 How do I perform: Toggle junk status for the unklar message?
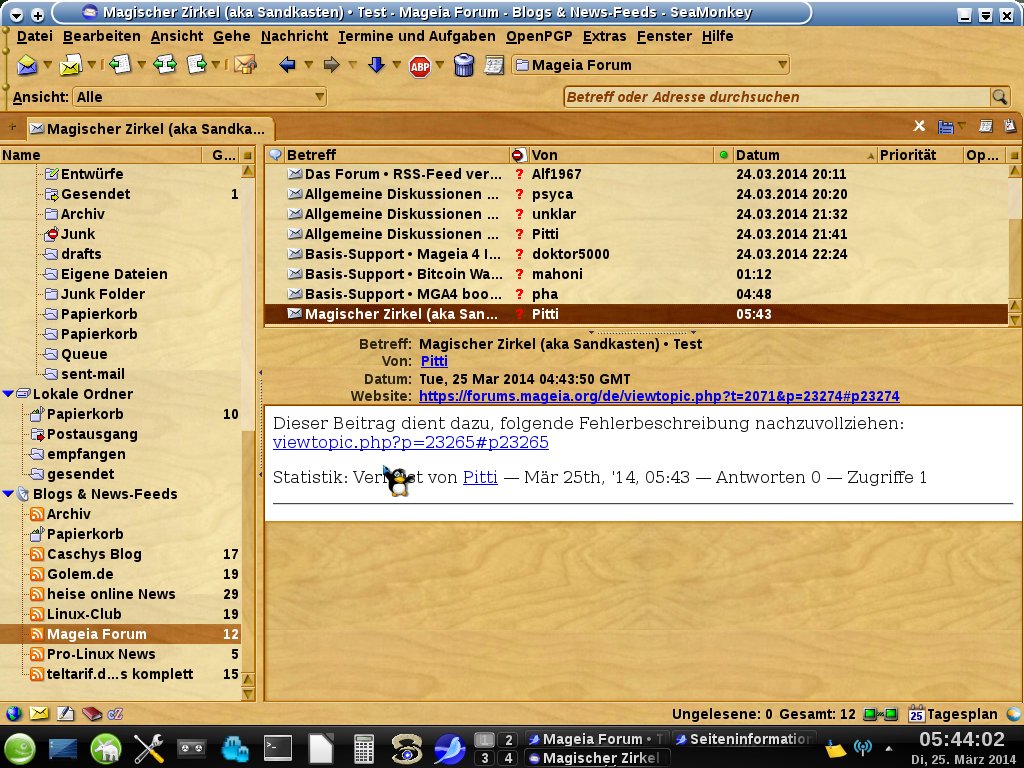pos(519,214)
